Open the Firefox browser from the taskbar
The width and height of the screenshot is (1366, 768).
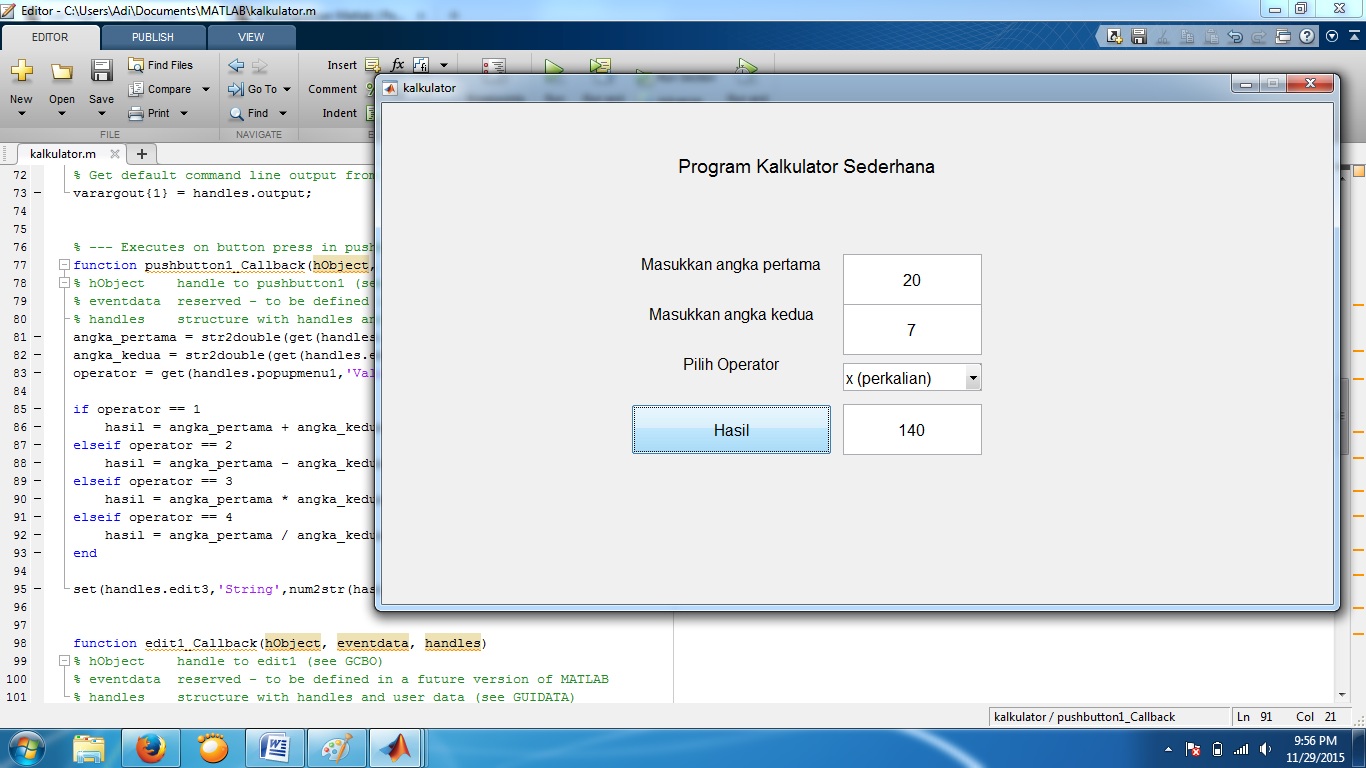tap(151, 748)
